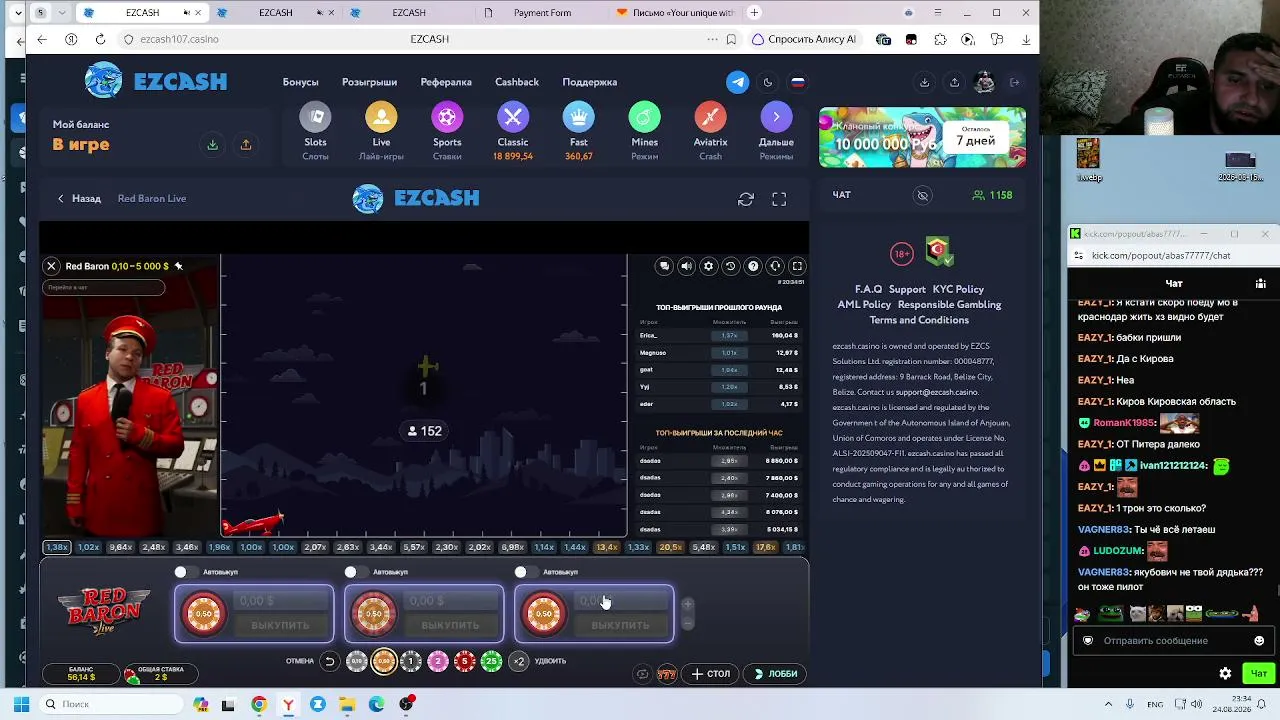This screenshot has height=720, width=1280.
Task: Toggle Red Baron in-game fullscreen icon
Action: [797, 266]
